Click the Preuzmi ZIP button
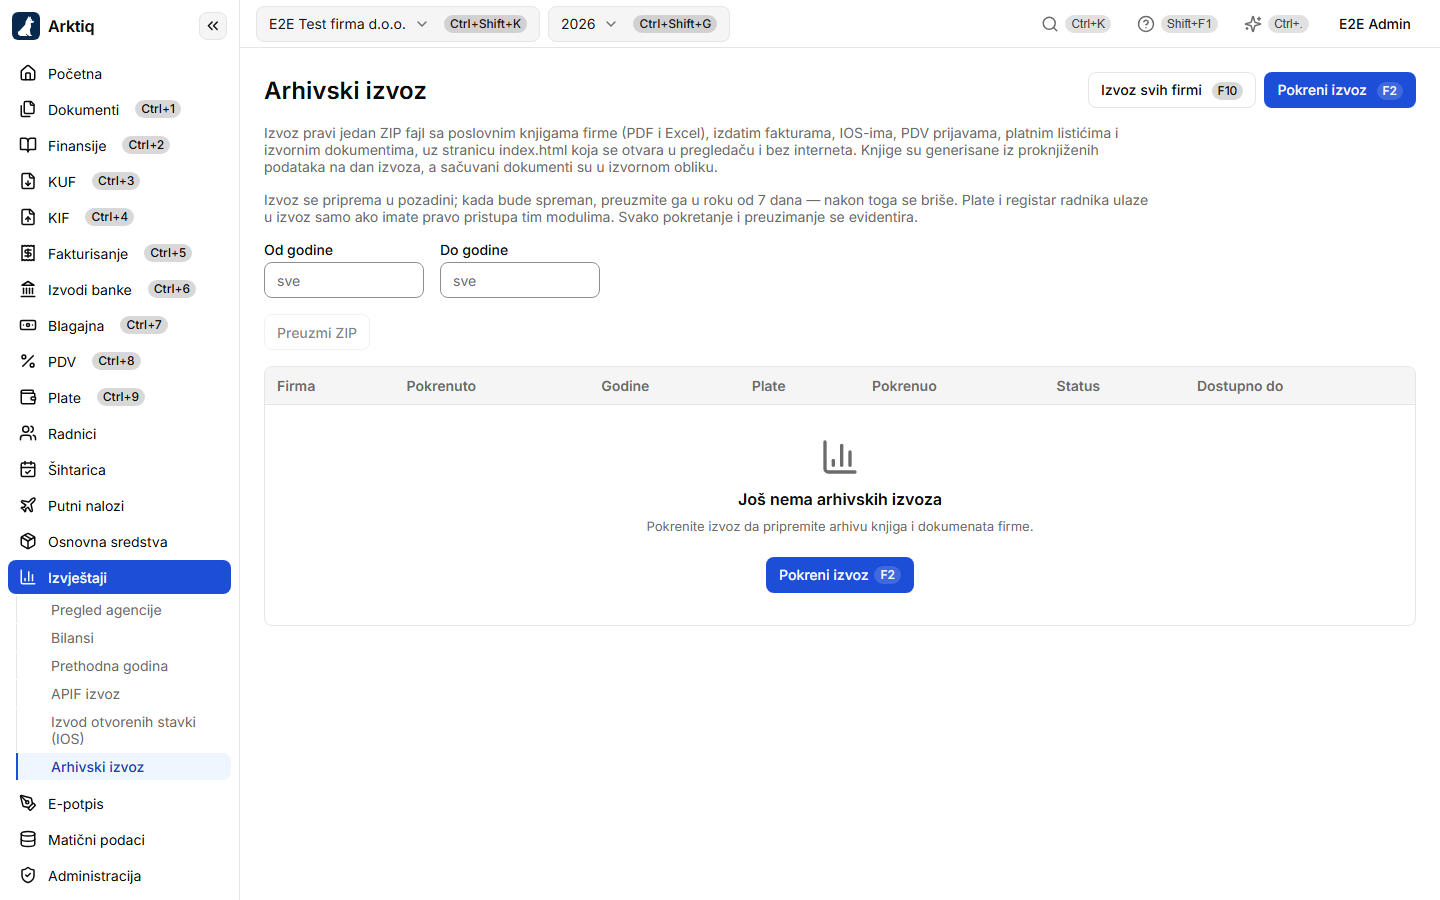This screenshot has width=1440, height=900. [317, 333]
